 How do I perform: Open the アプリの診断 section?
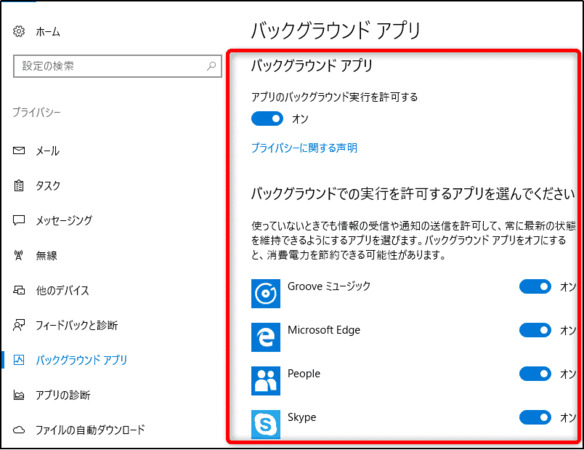(63, 395)
